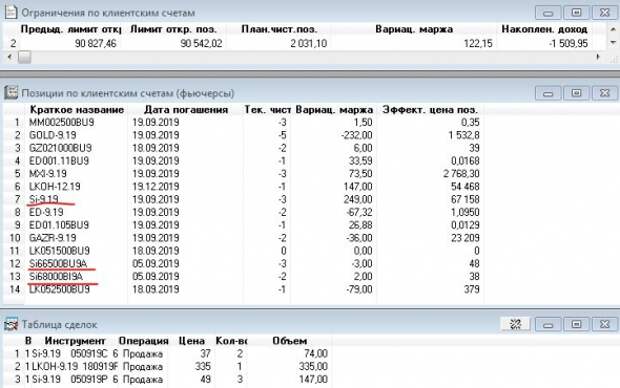620x388 pixels.
Task: Select the MXI-9.19 position row
Action: click(244, 174)
